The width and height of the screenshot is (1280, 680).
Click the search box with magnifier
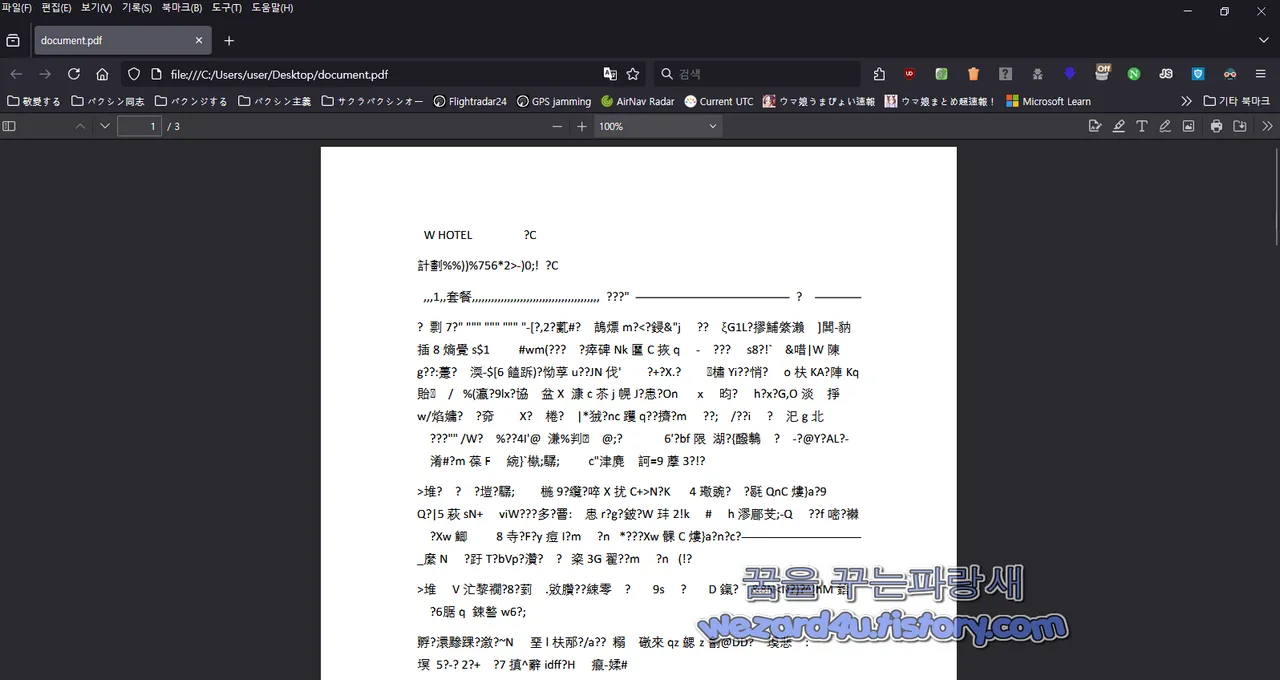point(757,74)
